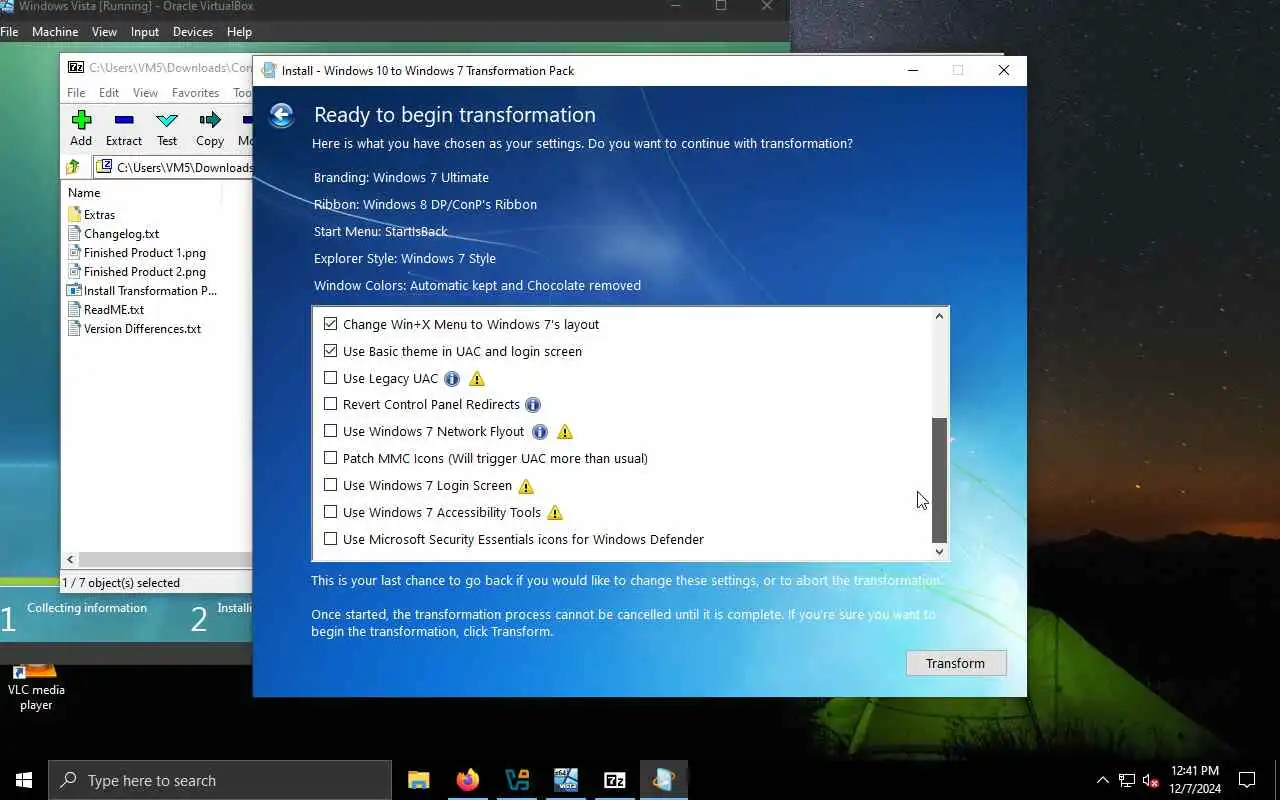Open the File menu in VirtualBox
The image size is (1280, 800).
point(10,32)
